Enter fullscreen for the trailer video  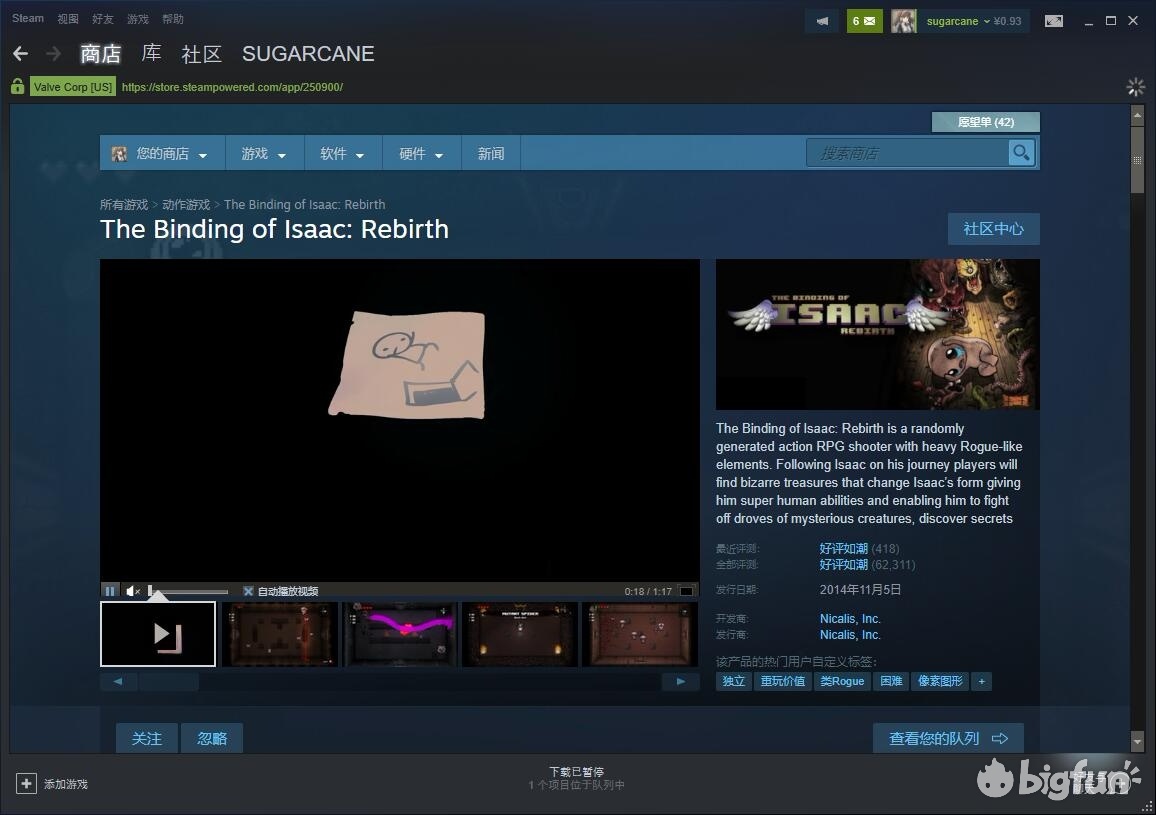click(x=686, y=591)
